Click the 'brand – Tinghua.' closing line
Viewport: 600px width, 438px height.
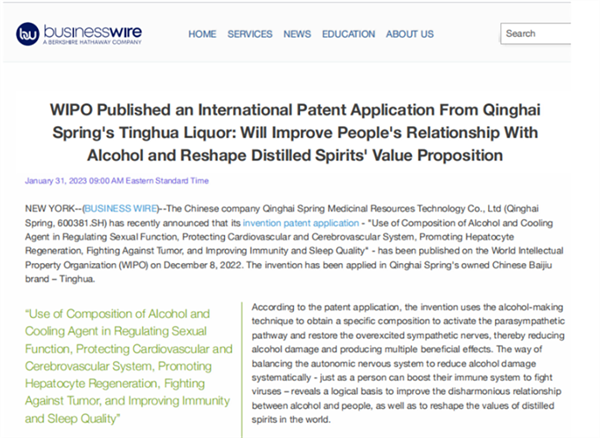tap(60, 279)
